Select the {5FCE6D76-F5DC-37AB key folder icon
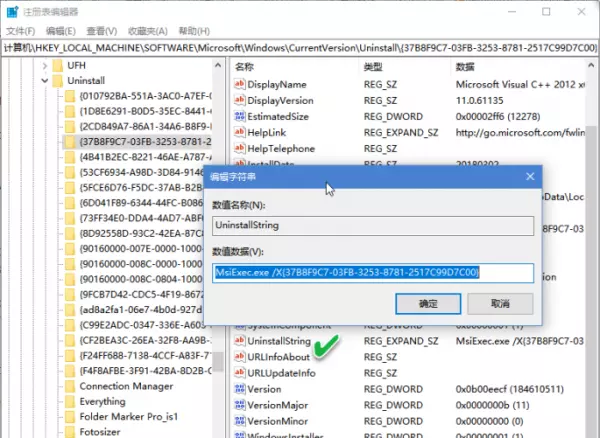The height and width of the screenshot is (438, 600). (x=70, y=187)
